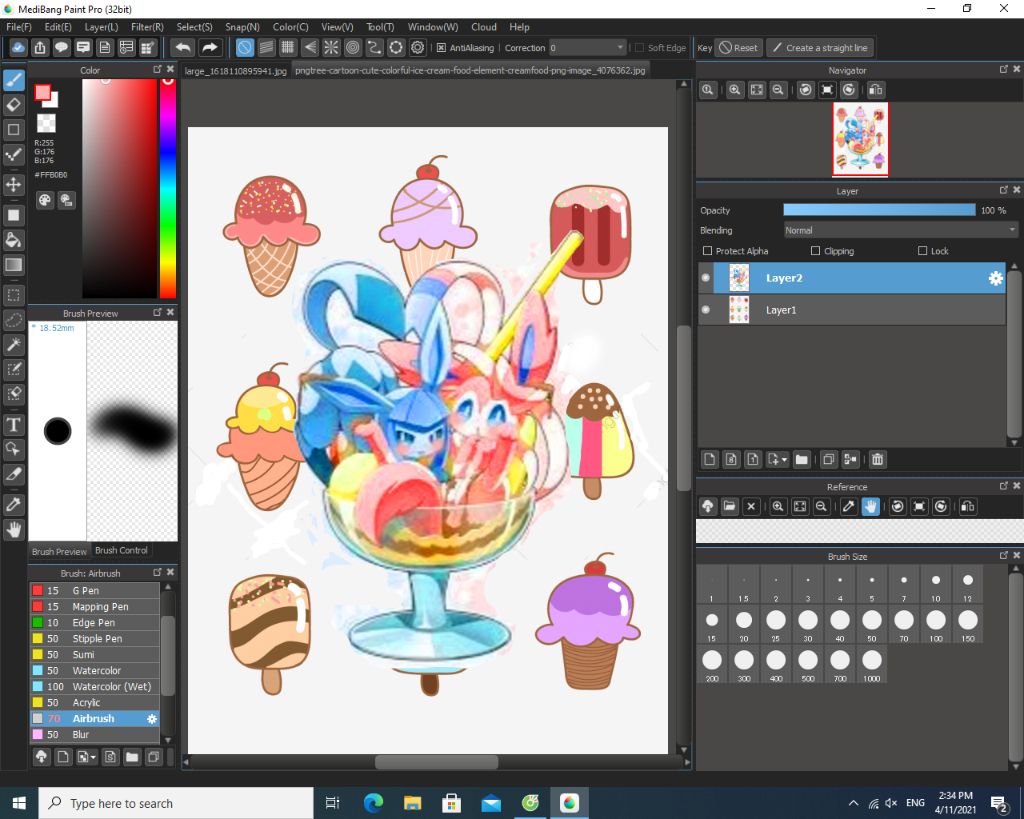Click the layer Opacity slider bar
This screenshot has height=819, width=1024.
(x=879, y=210)
